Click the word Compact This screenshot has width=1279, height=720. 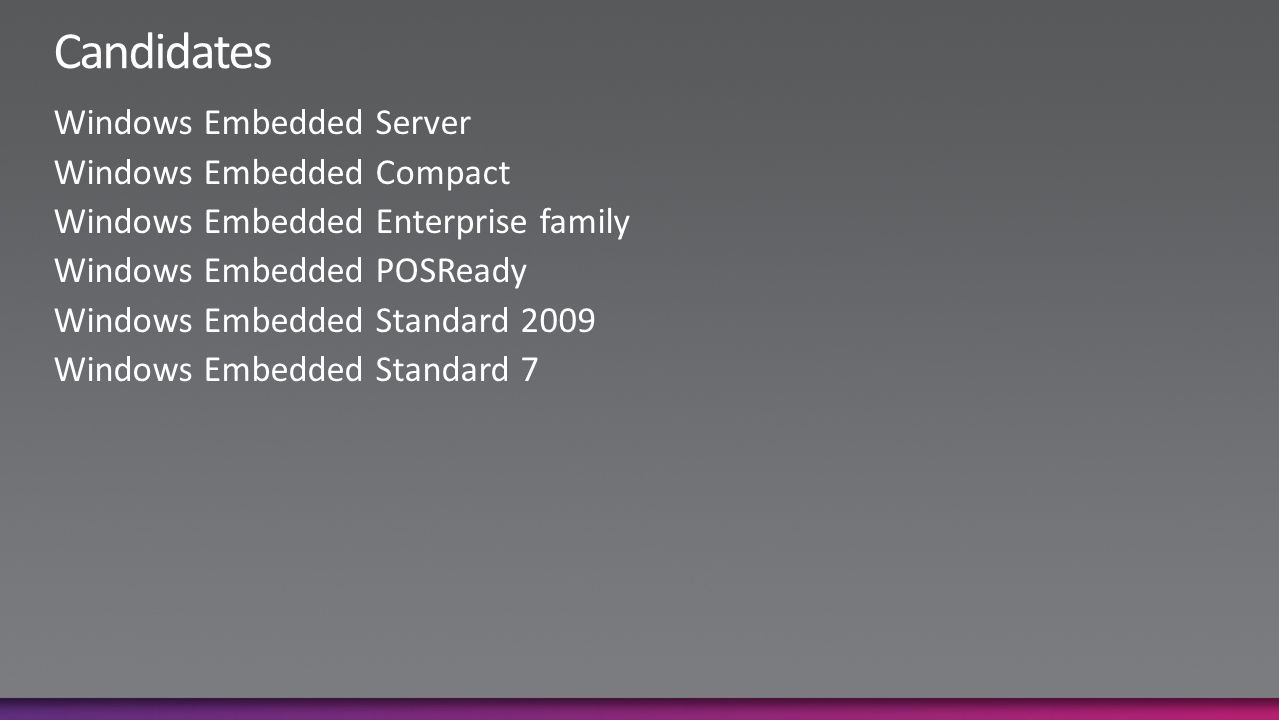(x=443, y=174)
